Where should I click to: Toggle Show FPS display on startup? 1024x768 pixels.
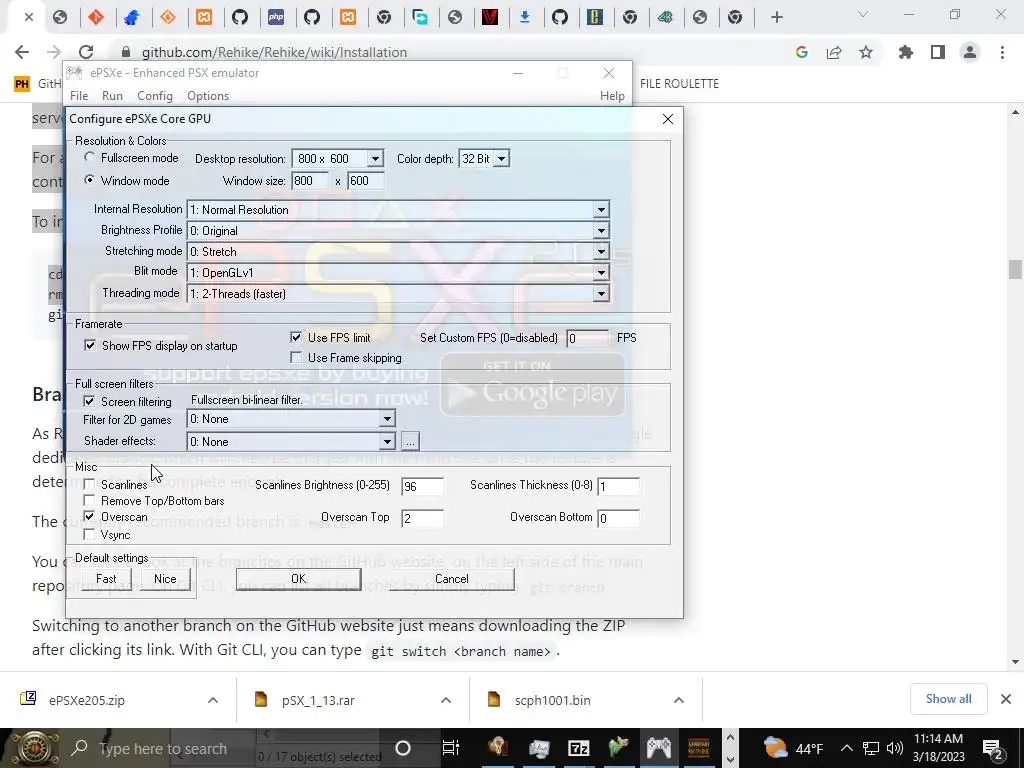(x=89, y=345)
